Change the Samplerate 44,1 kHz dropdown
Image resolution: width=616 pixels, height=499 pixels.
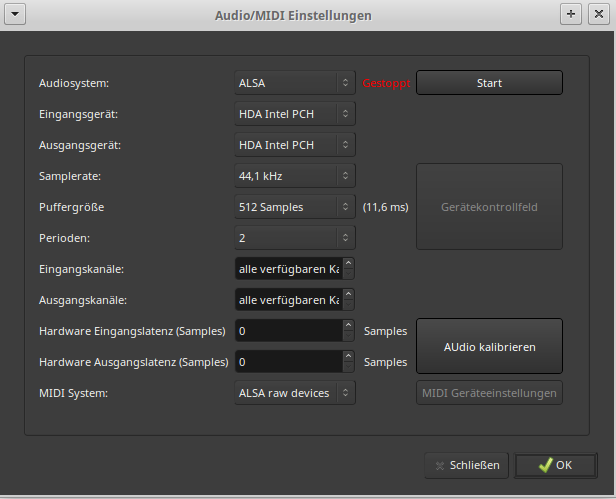point(294,176)
